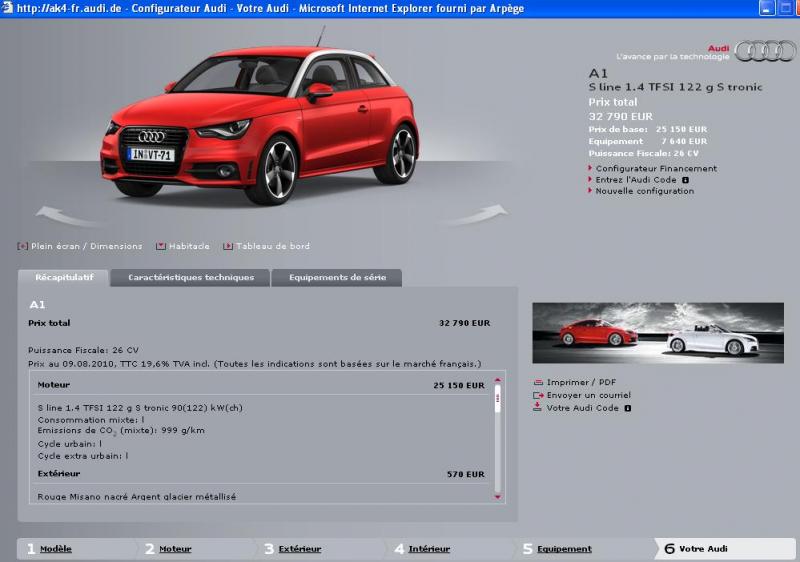
Task: Click summary list scroll up arrow
Action: pos(498,380)
